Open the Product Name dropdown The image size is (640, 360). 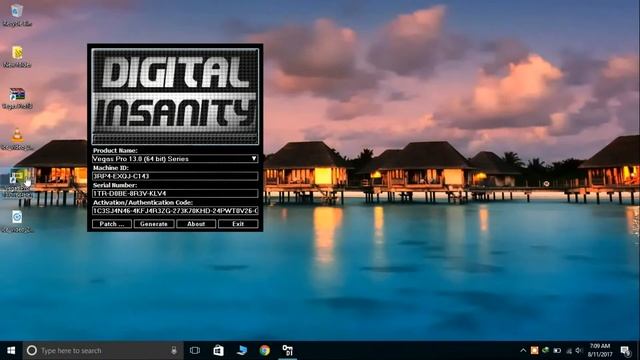point(175,158)
